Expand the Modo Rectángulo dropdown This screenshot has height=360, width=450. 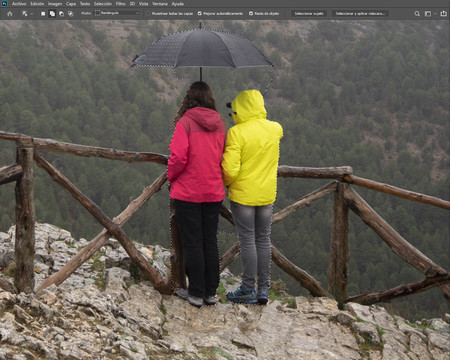pyautogui.click(x=117, y=13)
